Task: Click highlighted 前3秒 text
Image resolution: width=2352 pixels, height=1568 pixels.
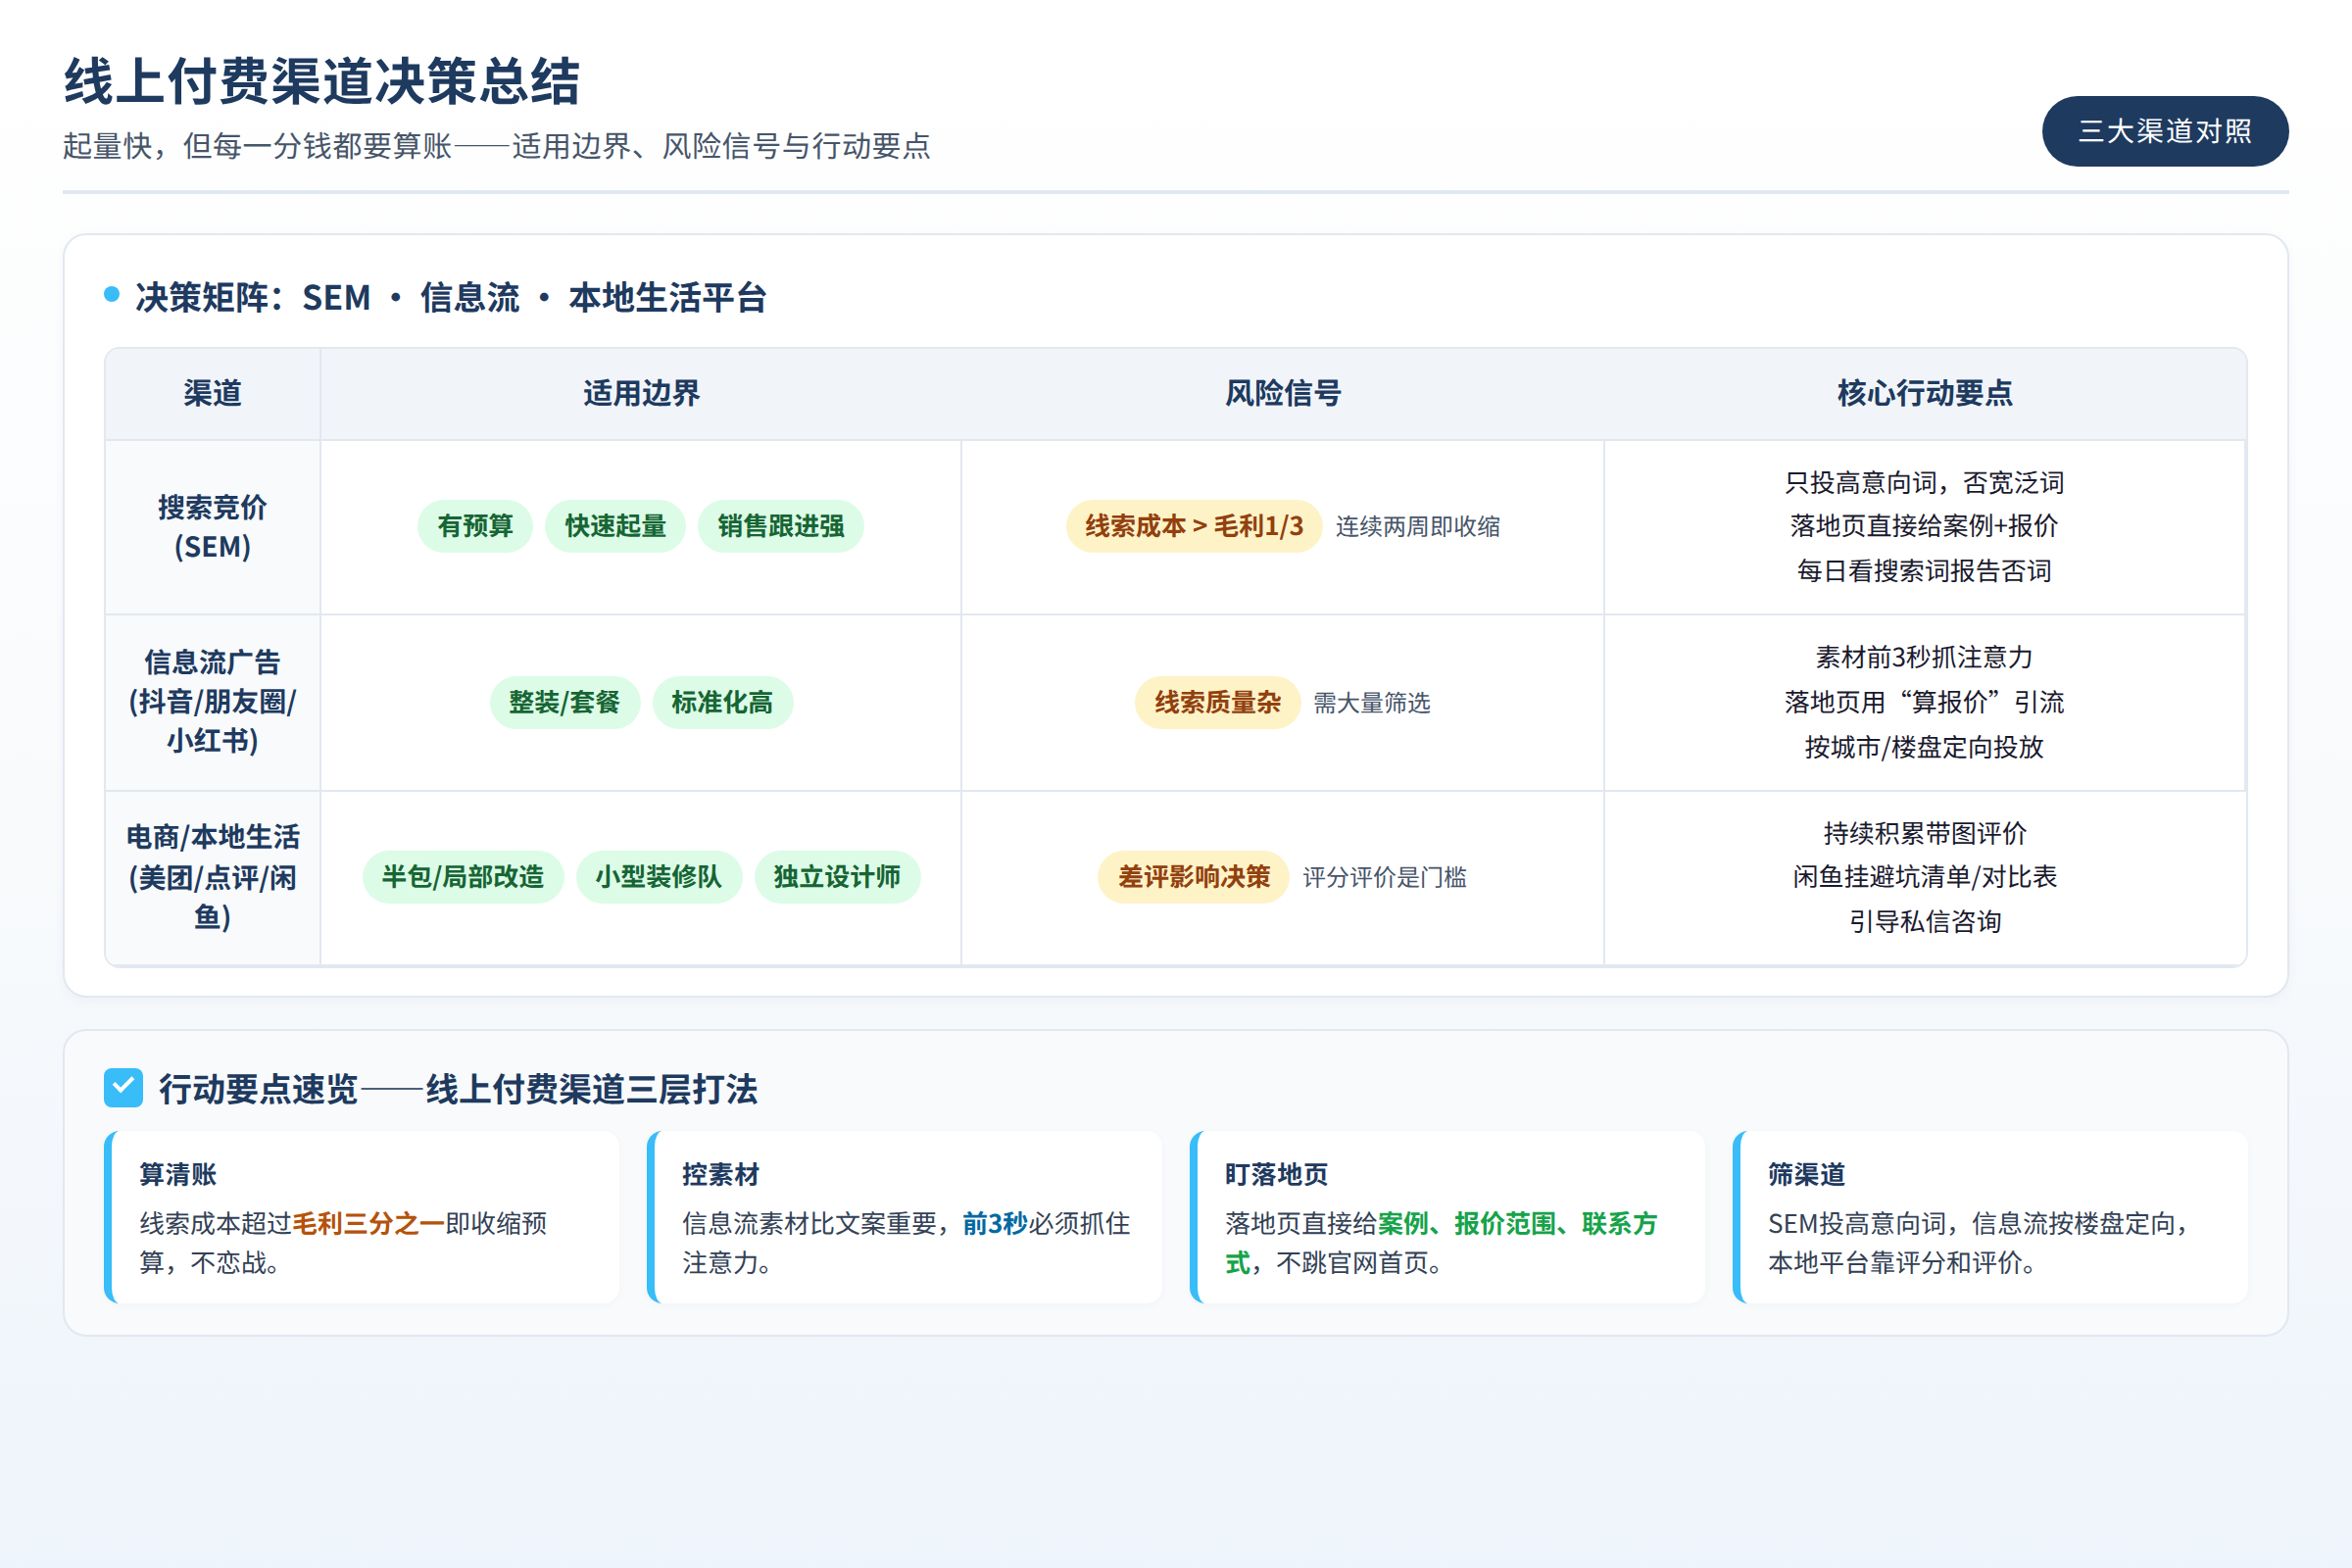Action: pyautogui.click(x=995, y=1224)
